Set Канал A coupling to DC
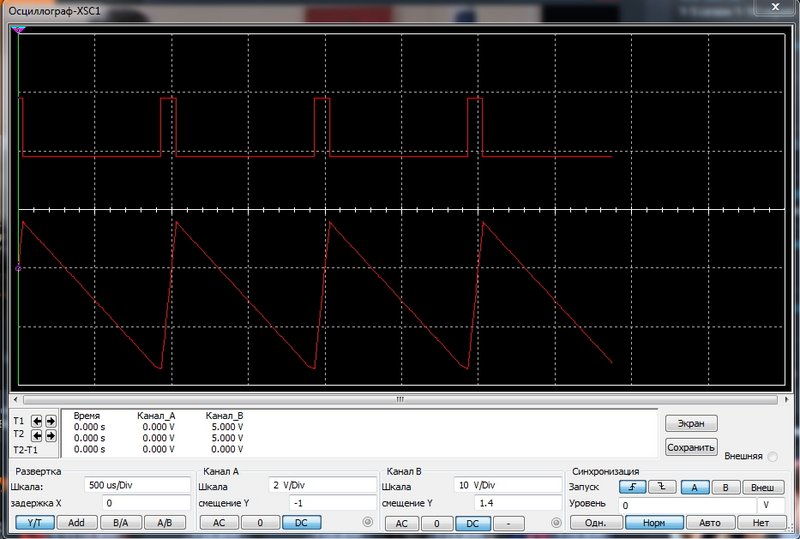This screenshot has height=539, width=800. click(x=302, y=523)
